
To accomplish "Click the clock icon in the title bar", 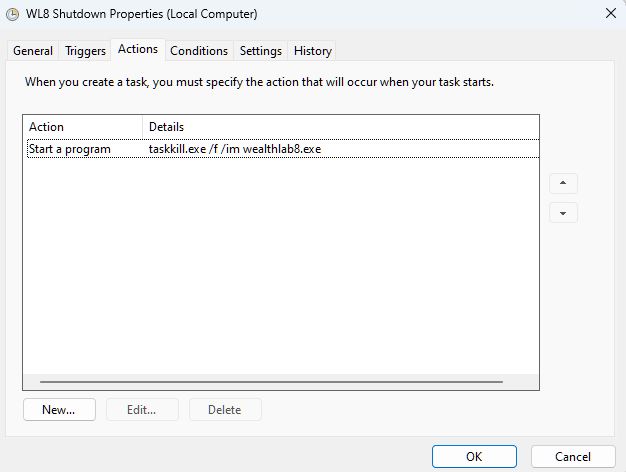I will [12, 14].
